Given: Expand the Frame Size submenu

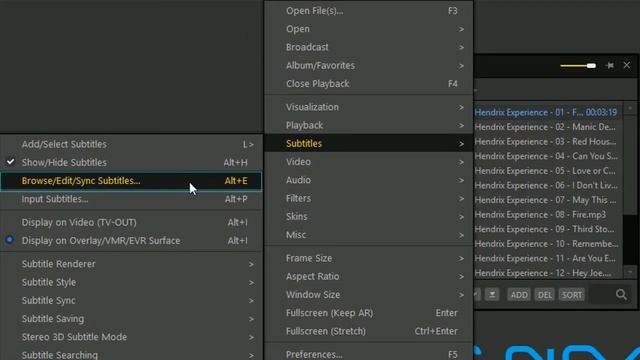Looking at the screenshot, I should [369, 258].
